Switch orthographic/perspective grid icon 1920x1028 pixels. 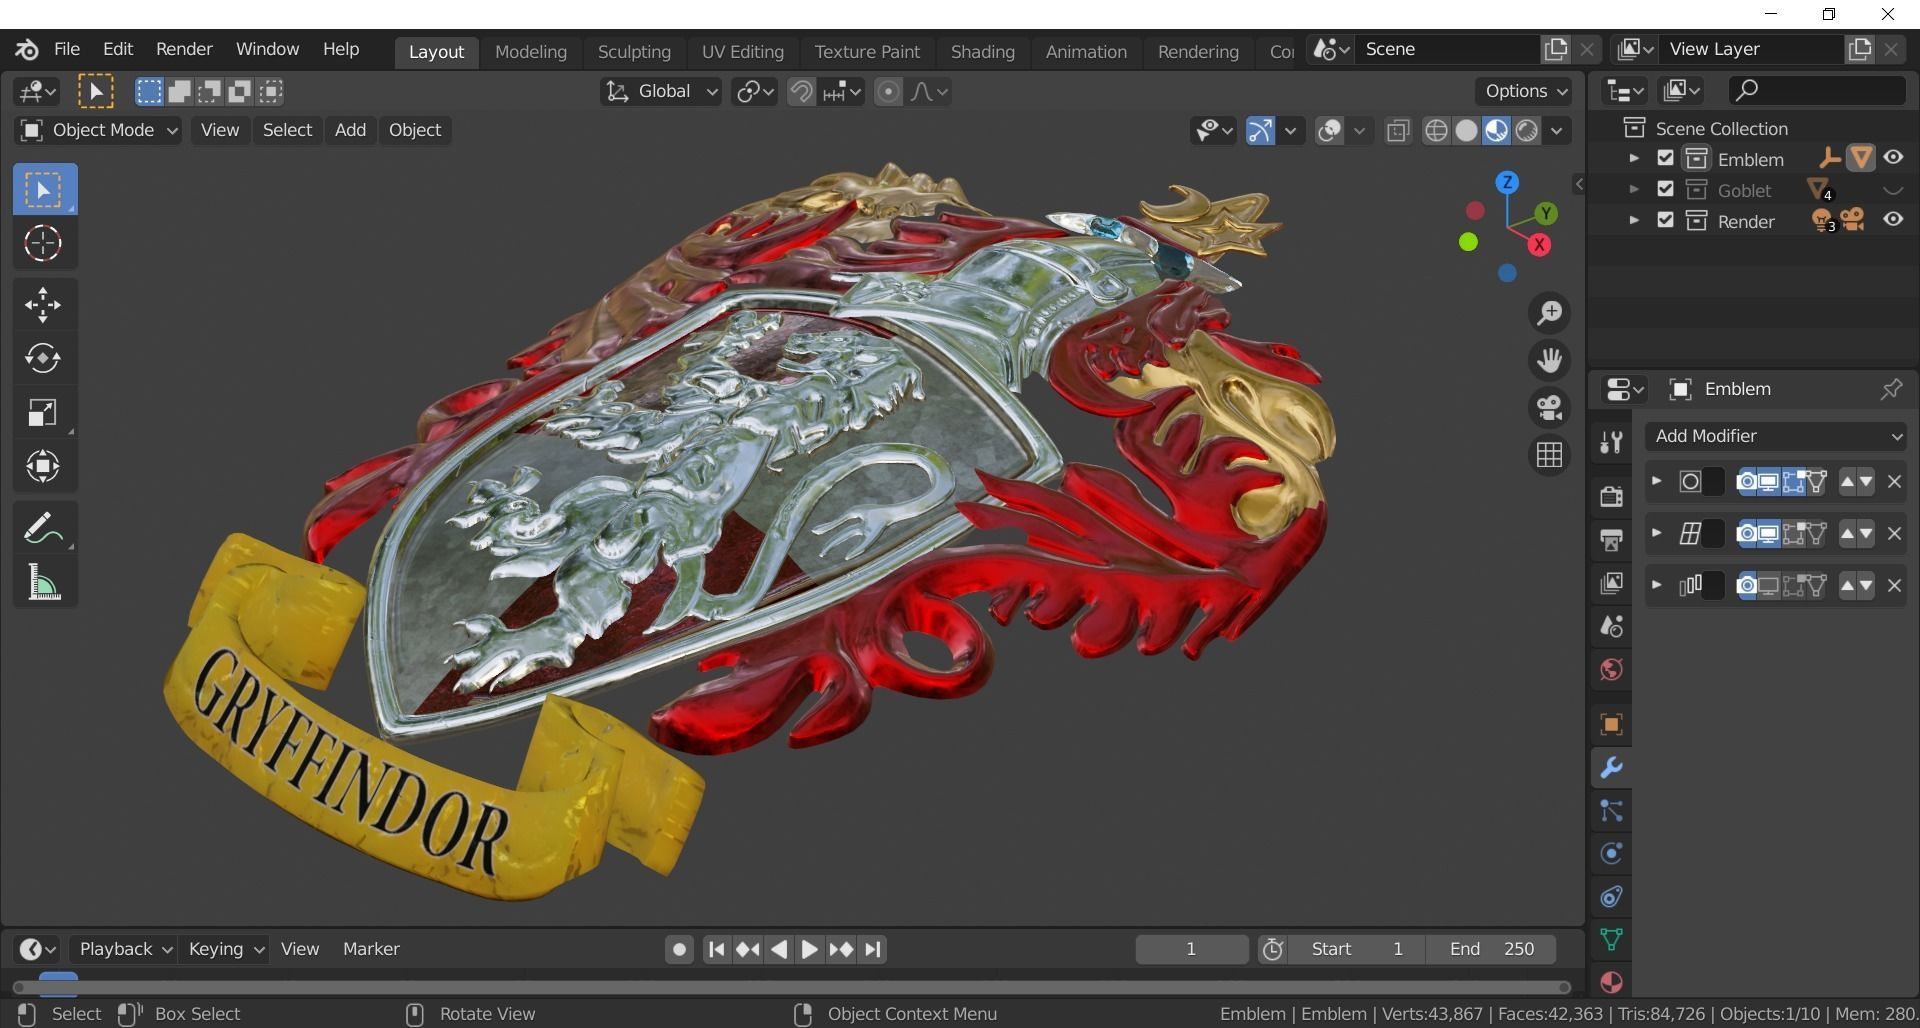[x=1549, y=455]
